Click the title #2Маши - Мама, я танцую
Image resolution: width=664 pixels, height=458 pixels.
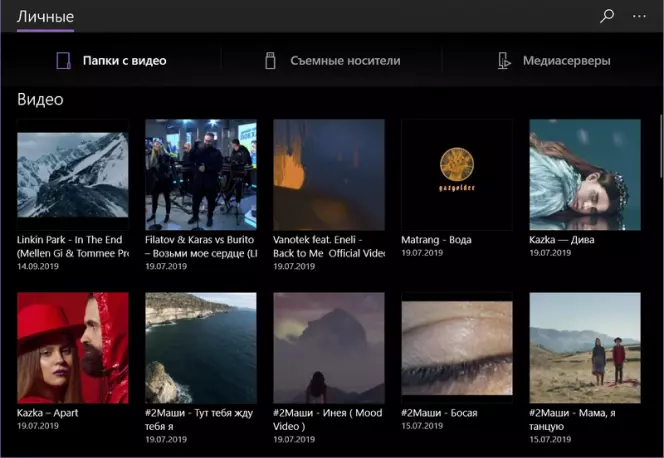pos(573,419)
